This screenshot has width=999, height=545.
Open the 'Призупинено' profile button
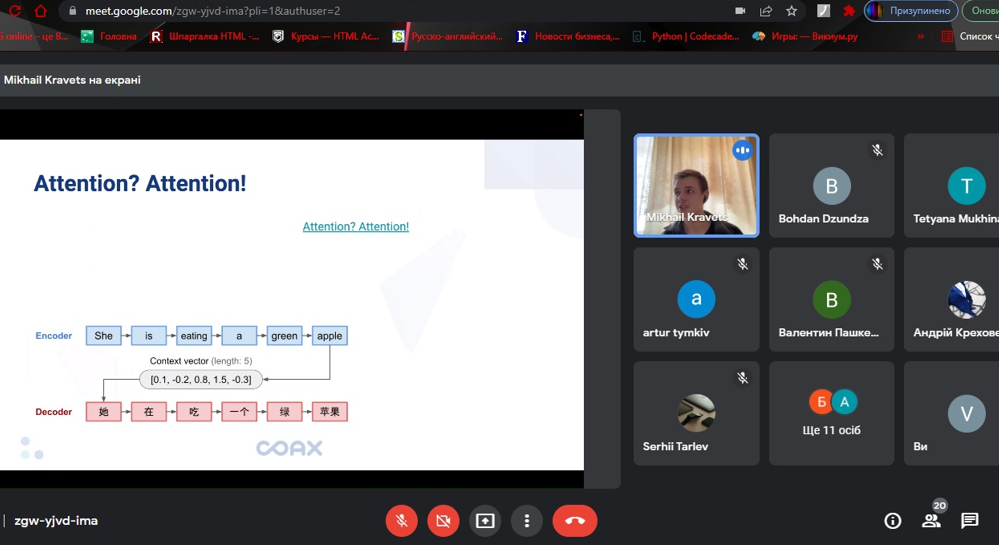point(911,11)
